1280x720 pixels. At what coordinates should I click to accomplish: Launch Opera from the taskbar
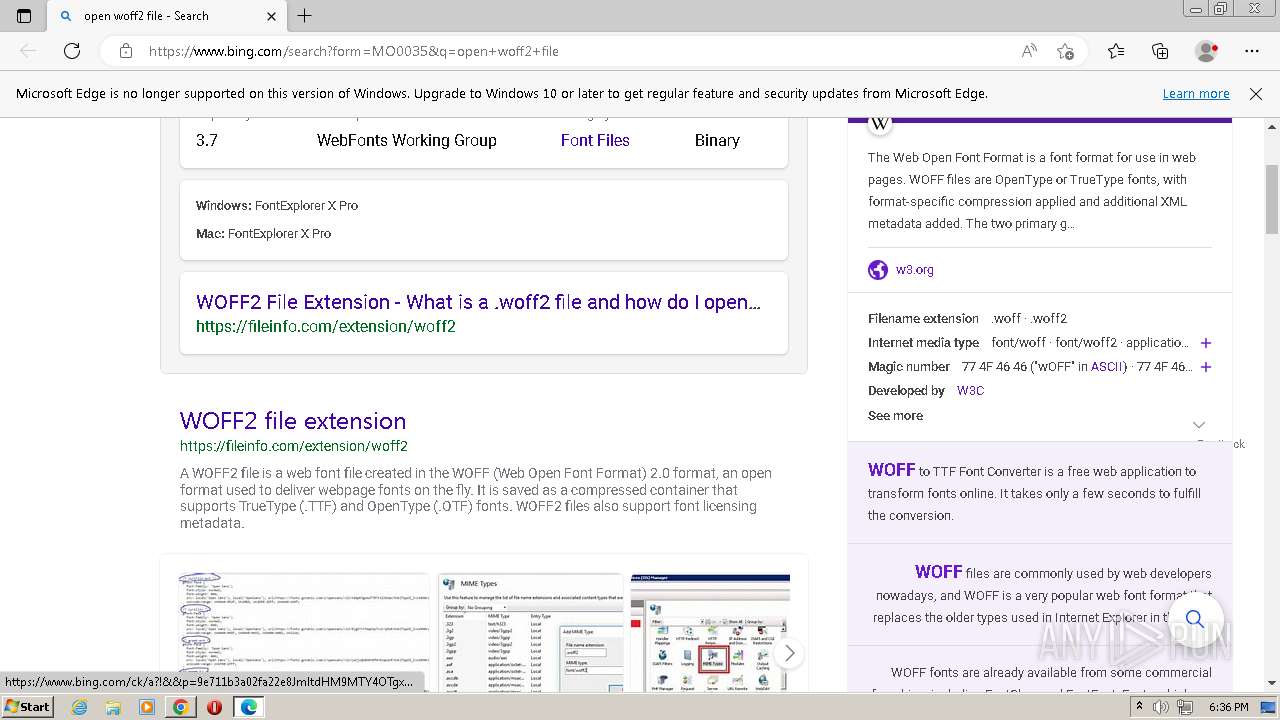[214, 707]
